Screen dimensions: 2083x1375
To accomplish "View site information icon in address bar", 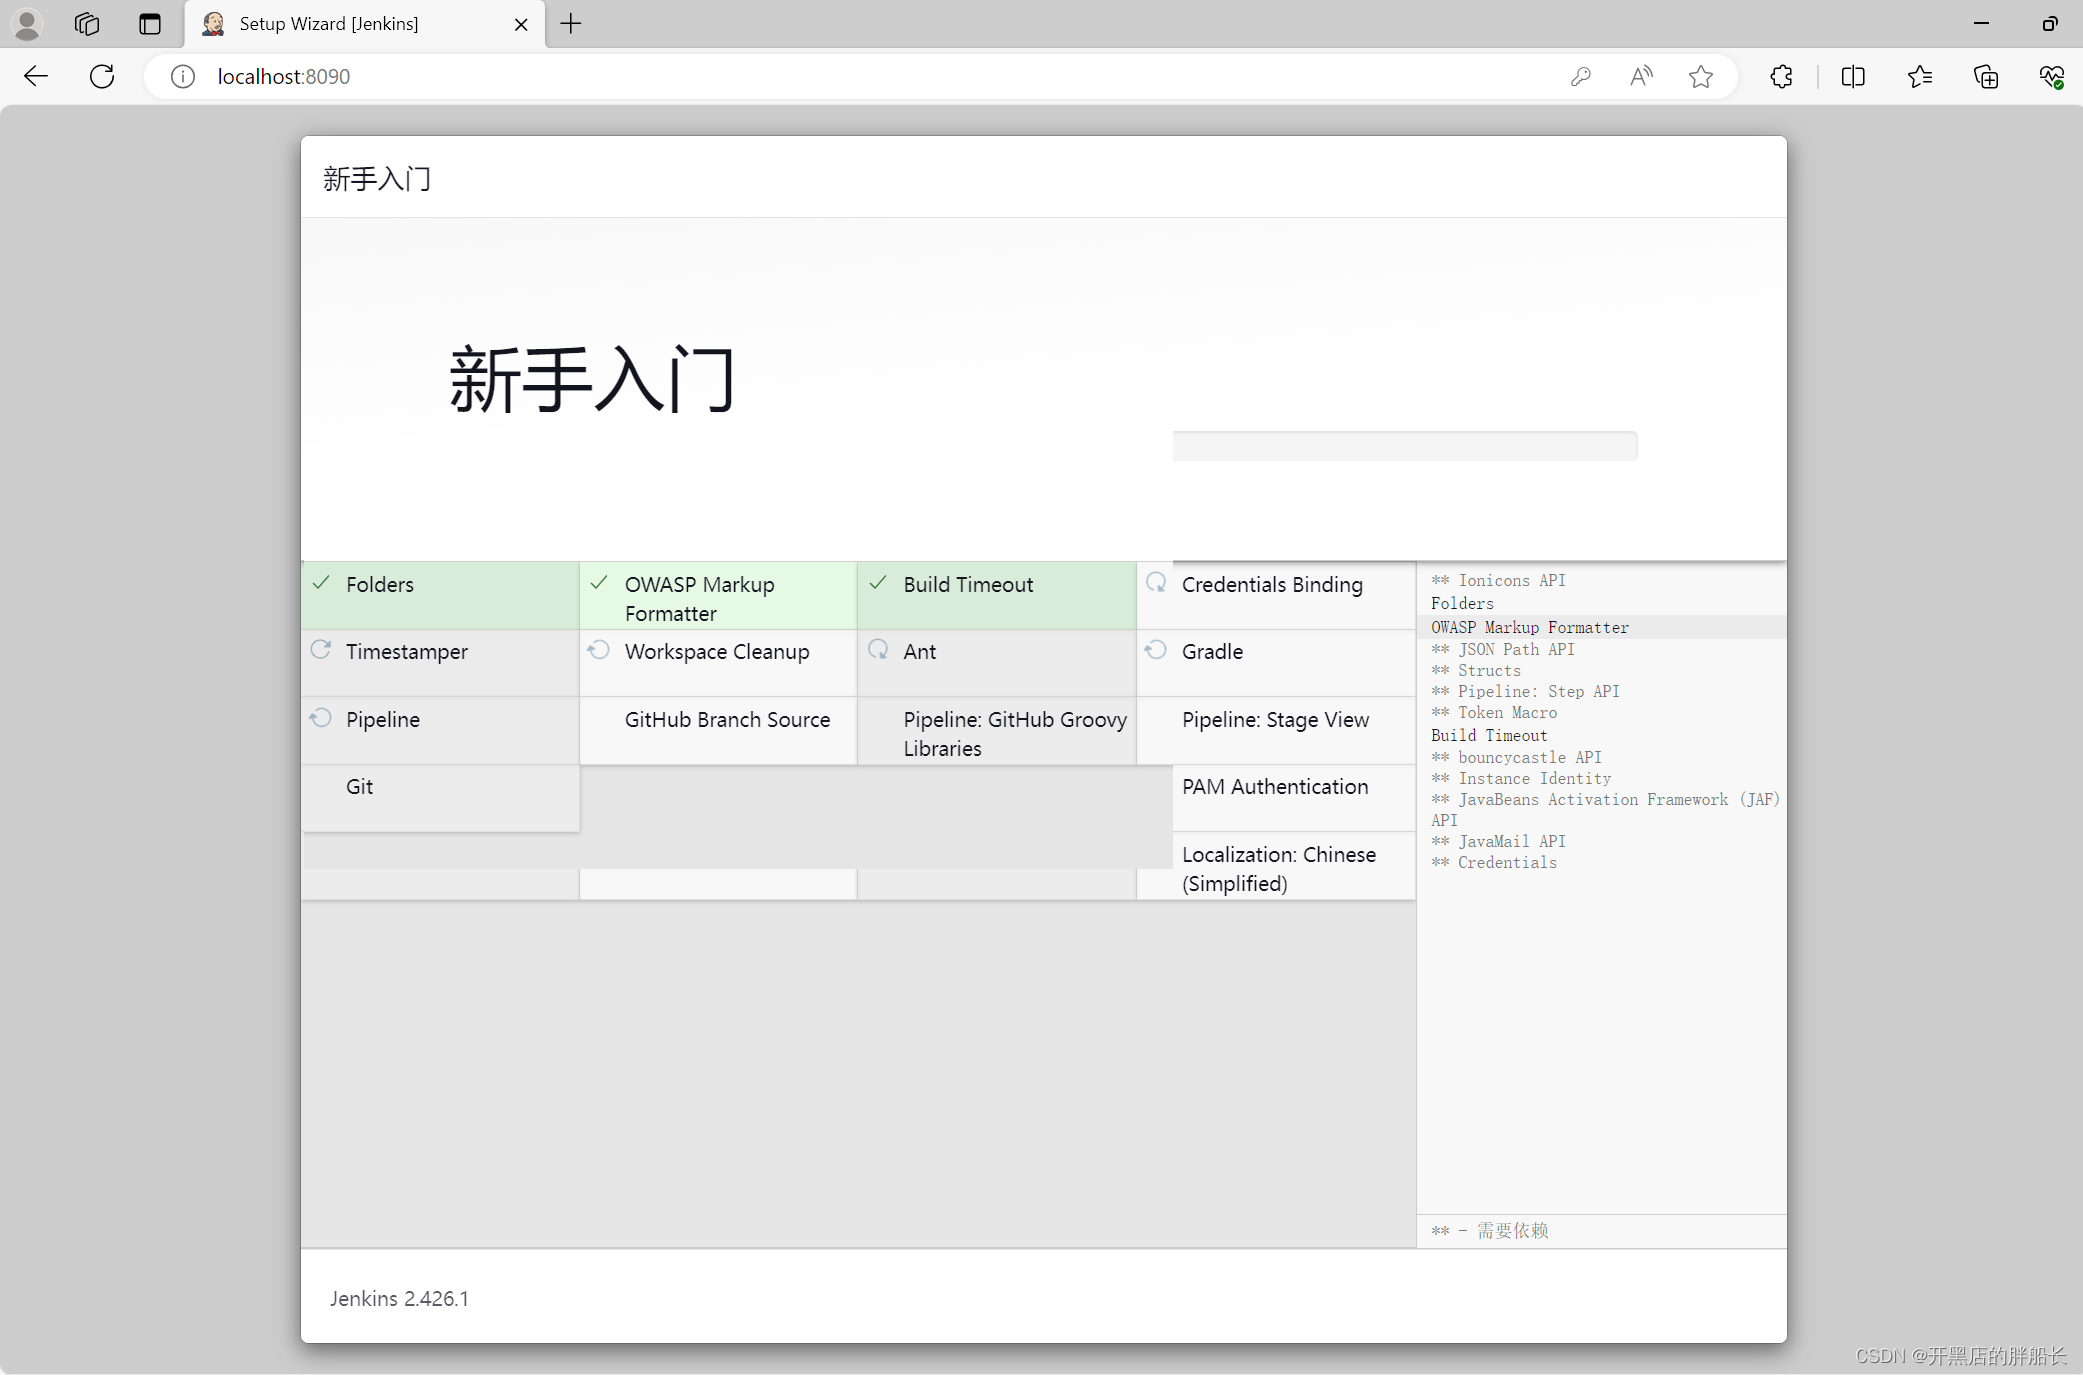I will 182,76.
